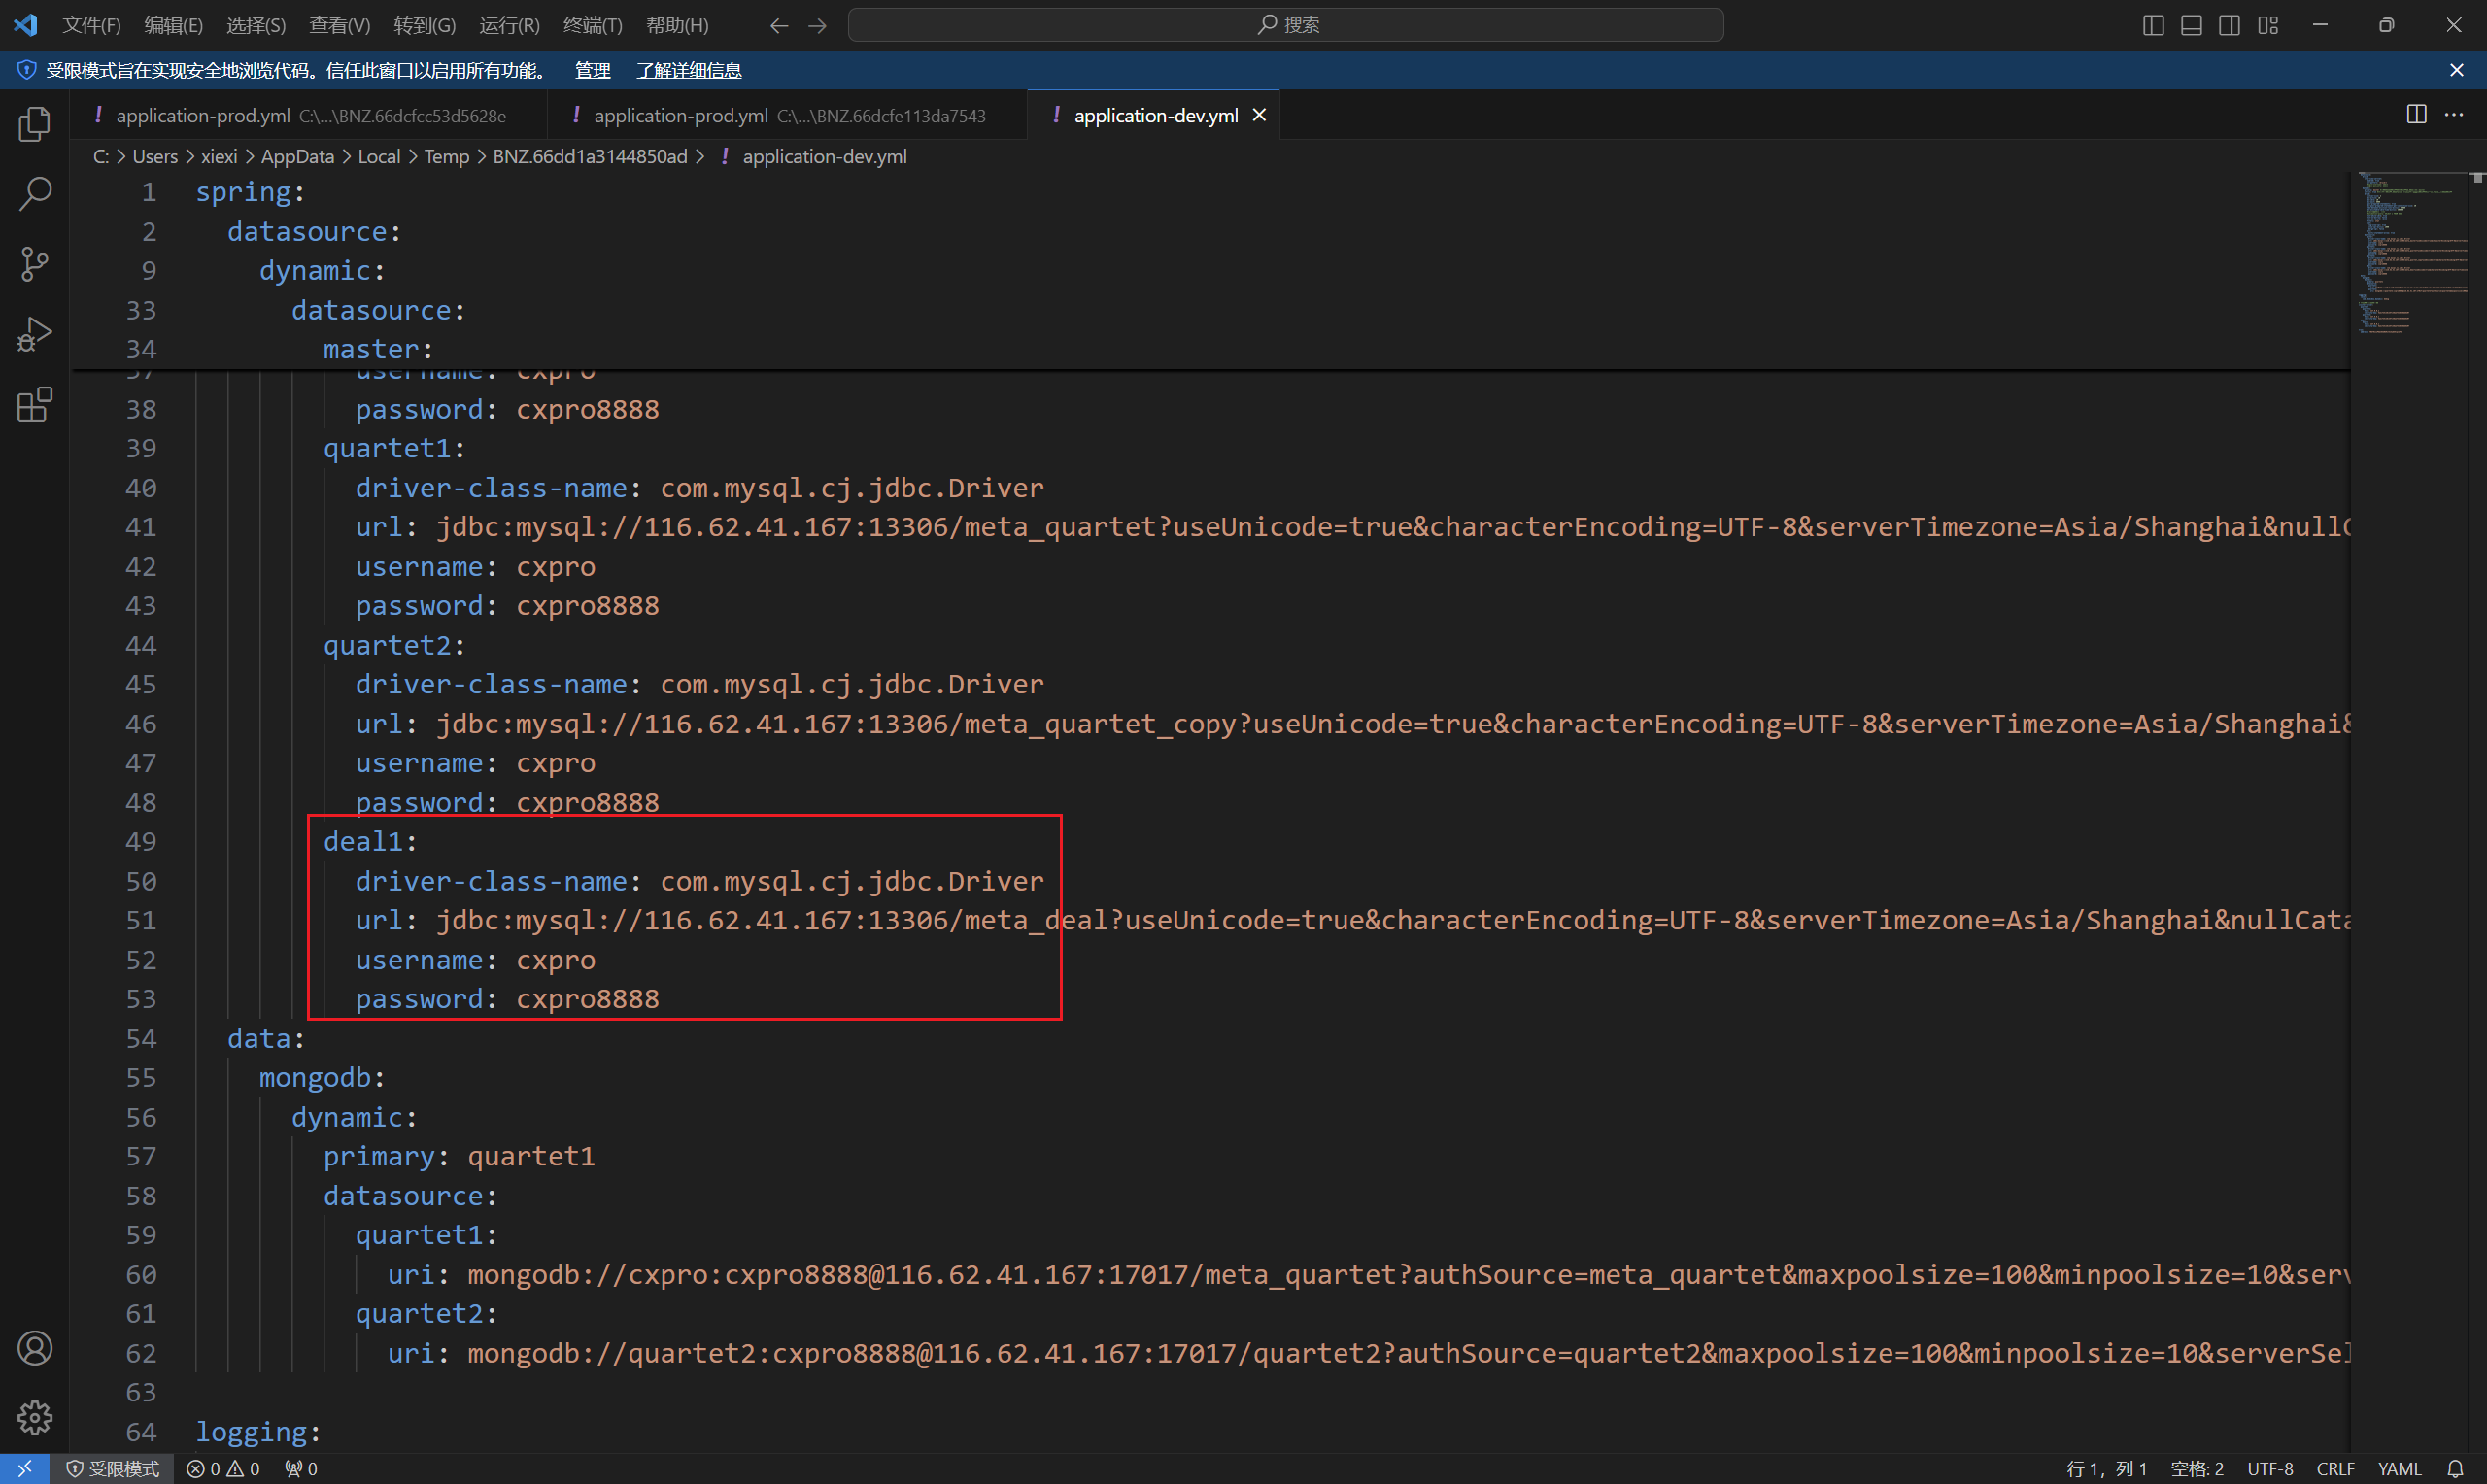Open Extensions view
This screenshot has height=1484, width=2487.
click(35, 404)
